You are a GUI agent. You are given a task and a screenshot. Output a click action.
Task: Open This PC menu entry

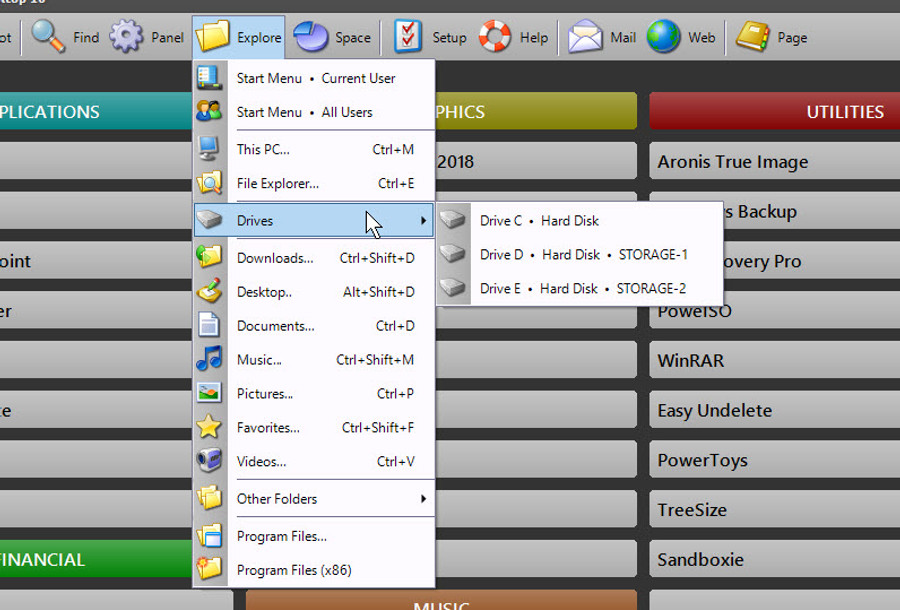tap(314, 149)
